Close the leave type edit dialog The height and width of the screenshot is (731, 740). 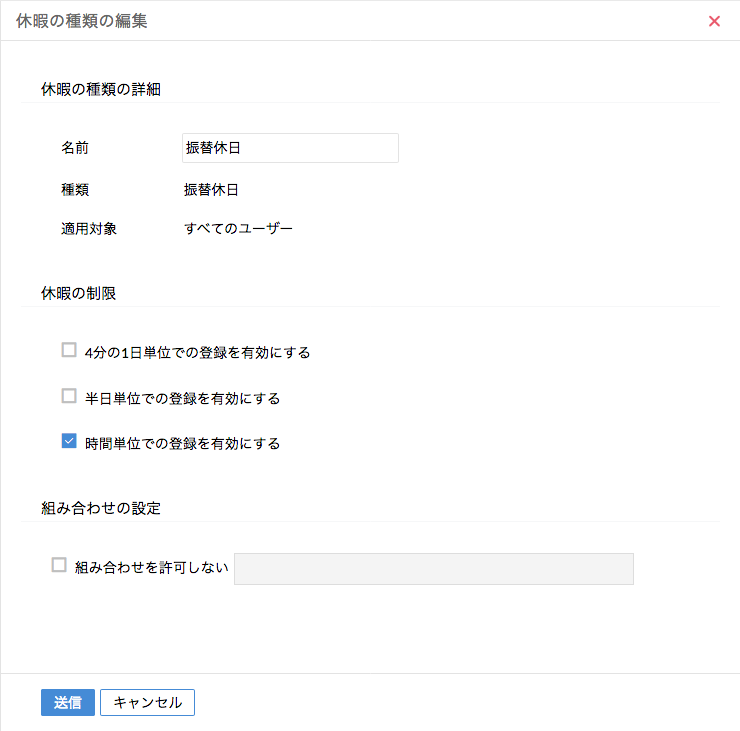tap(714, 21)
